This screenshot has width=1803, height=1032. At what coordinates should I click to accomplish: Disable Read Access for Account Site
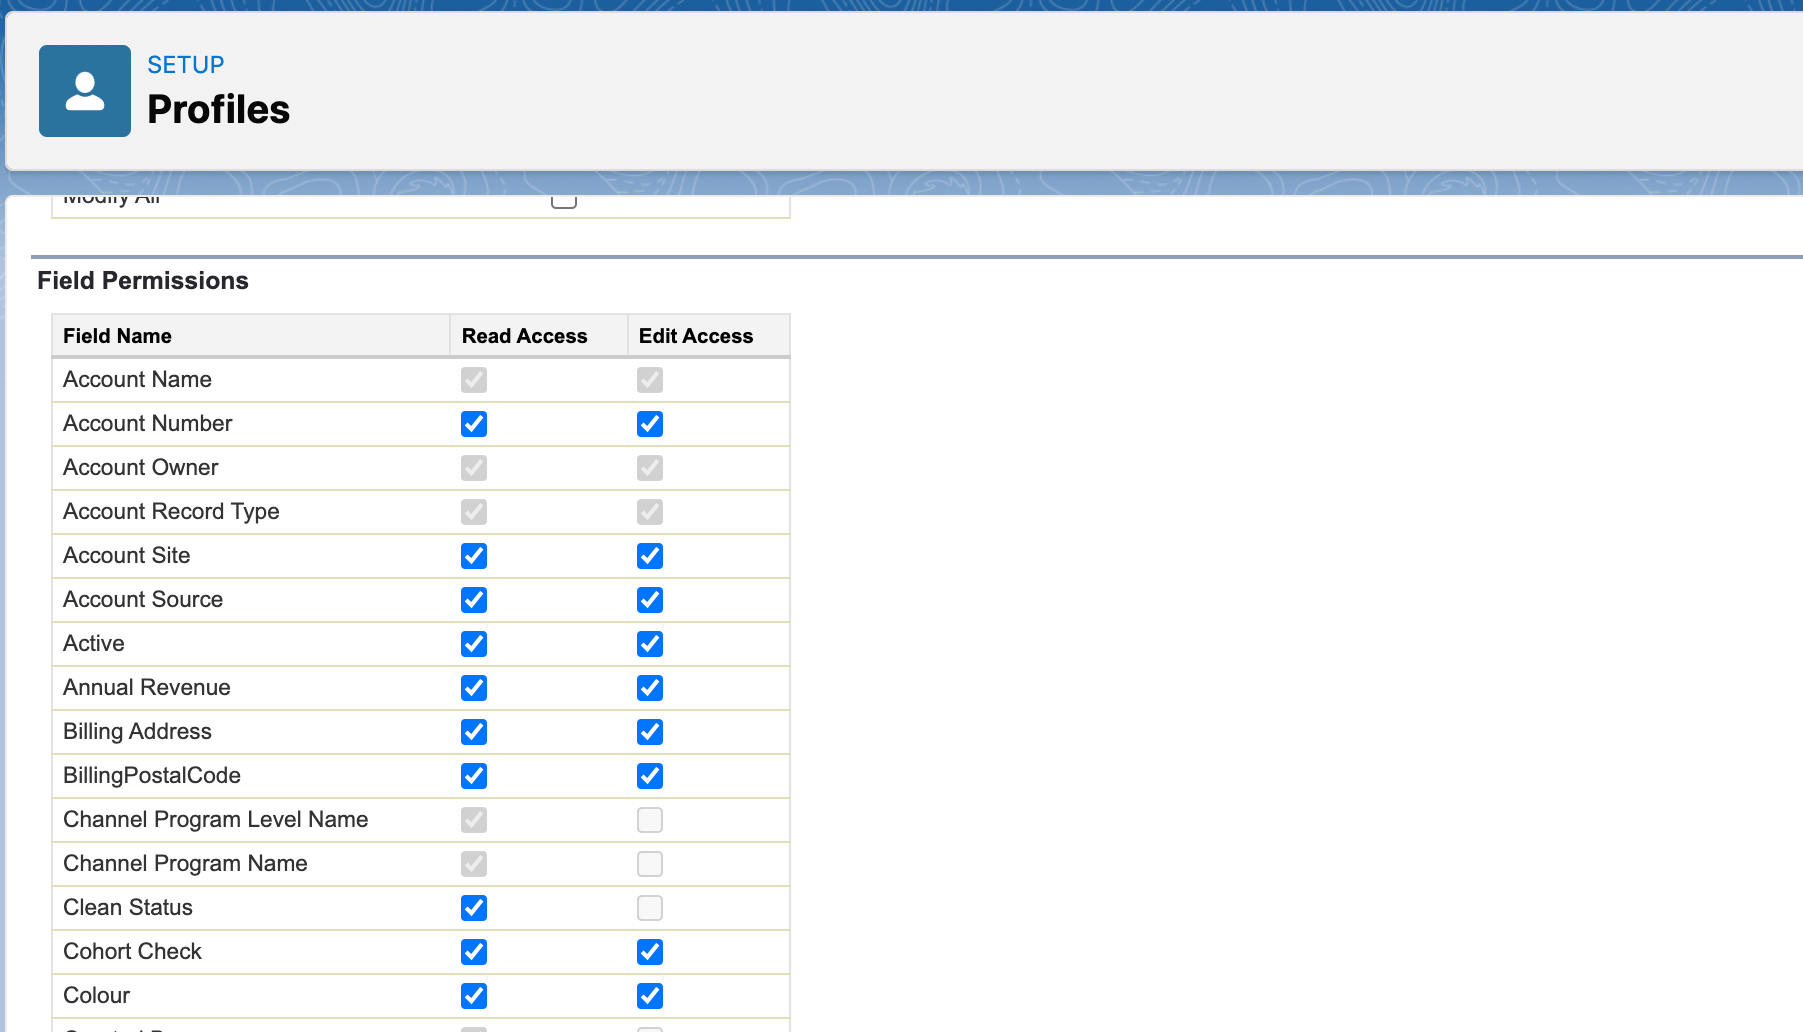click(x=473, y=556)
